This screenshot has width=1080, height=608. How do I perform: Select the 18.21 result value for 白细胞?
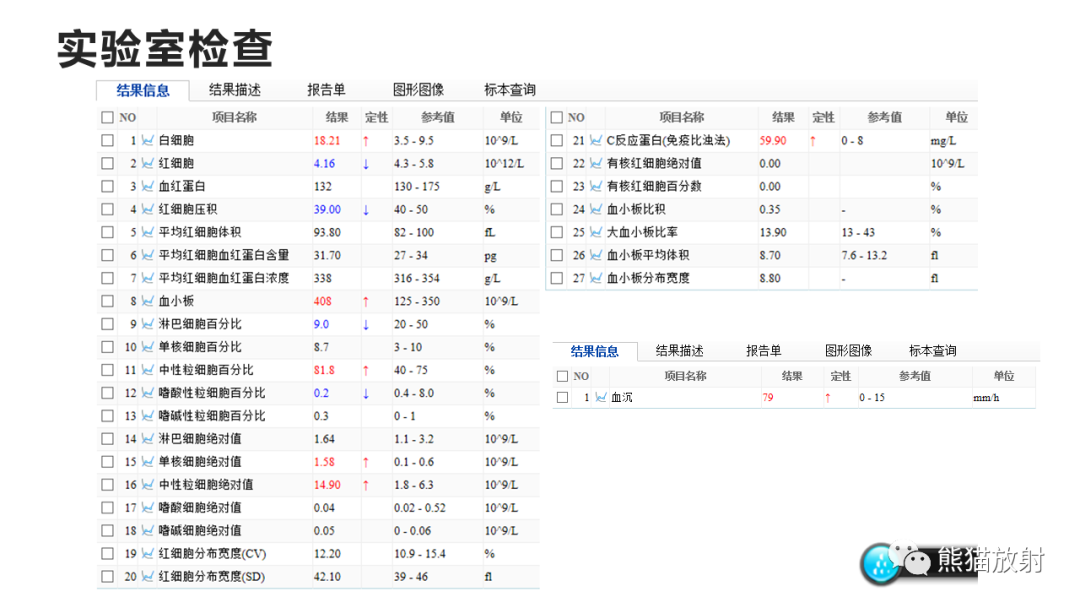327,140
